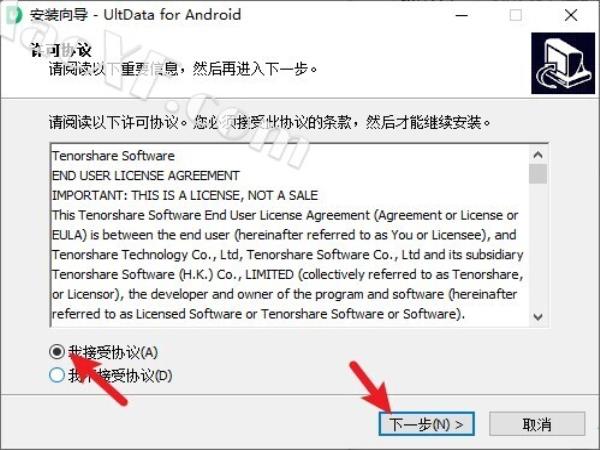Click the UltData app icon in title bar

(15, 15)
